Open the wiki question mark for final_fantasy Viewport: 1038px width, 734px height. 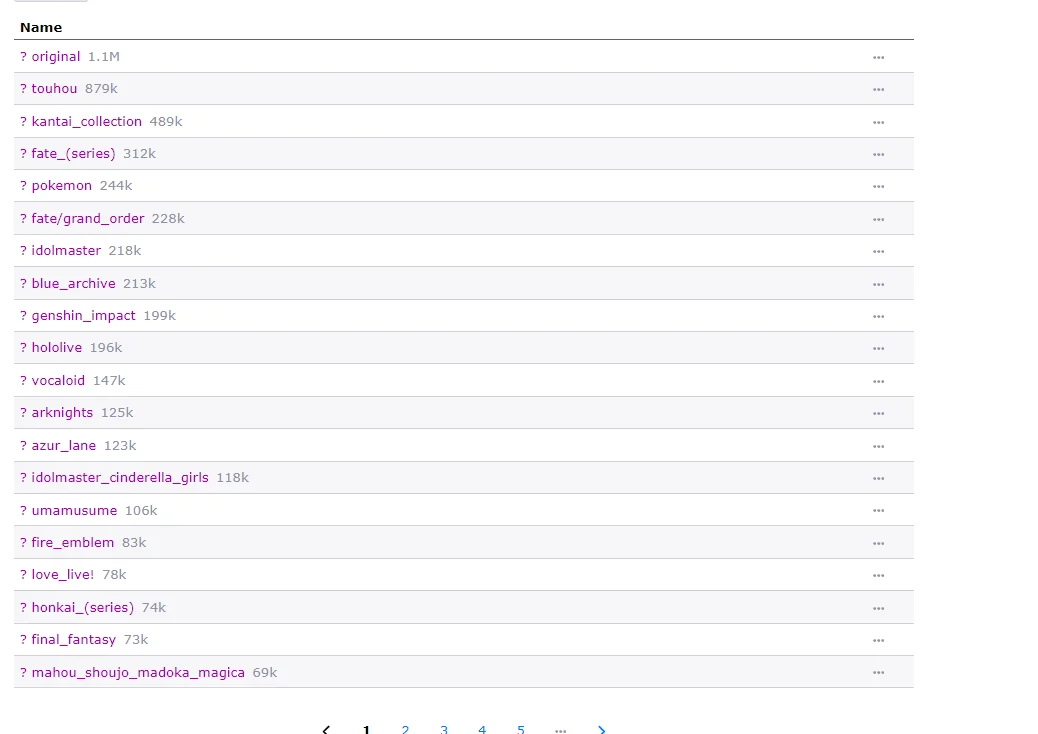pos(23,639)
